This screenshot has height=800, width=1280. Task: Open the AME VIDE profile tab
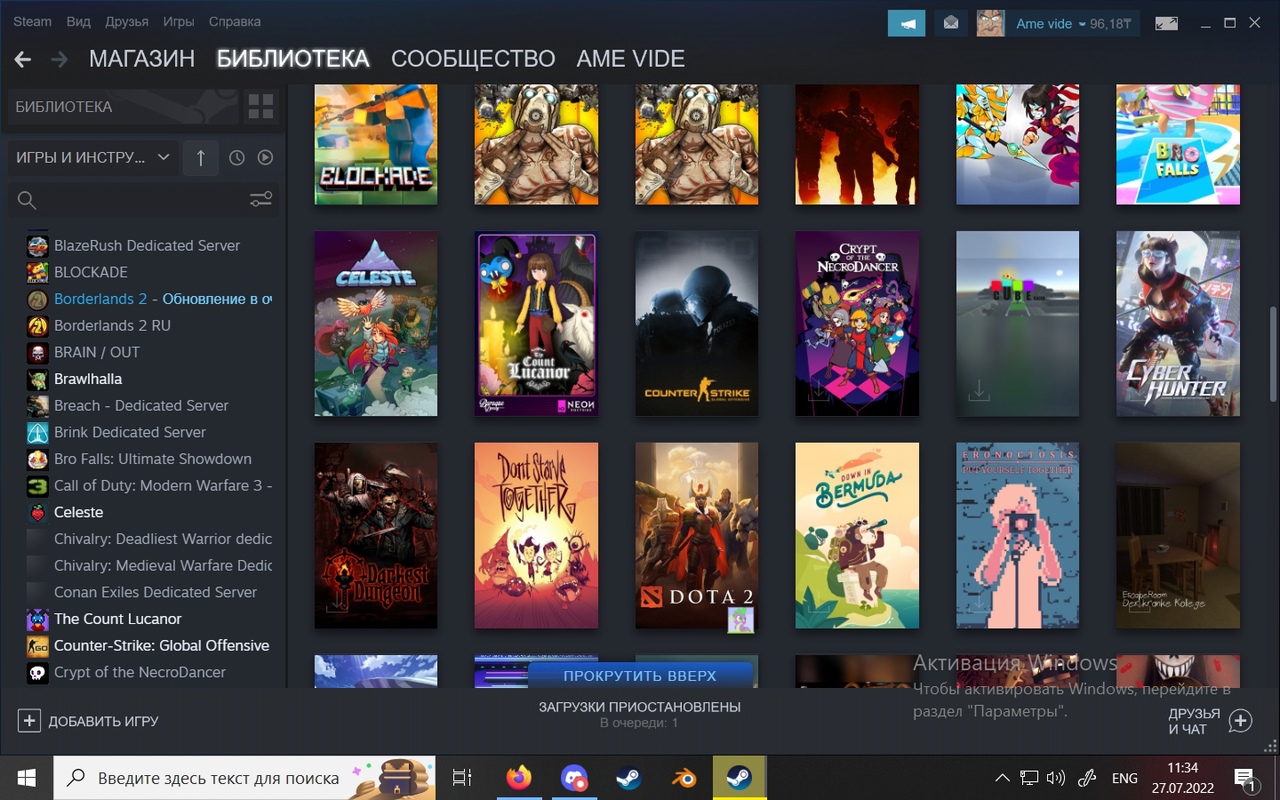[631, 59]
